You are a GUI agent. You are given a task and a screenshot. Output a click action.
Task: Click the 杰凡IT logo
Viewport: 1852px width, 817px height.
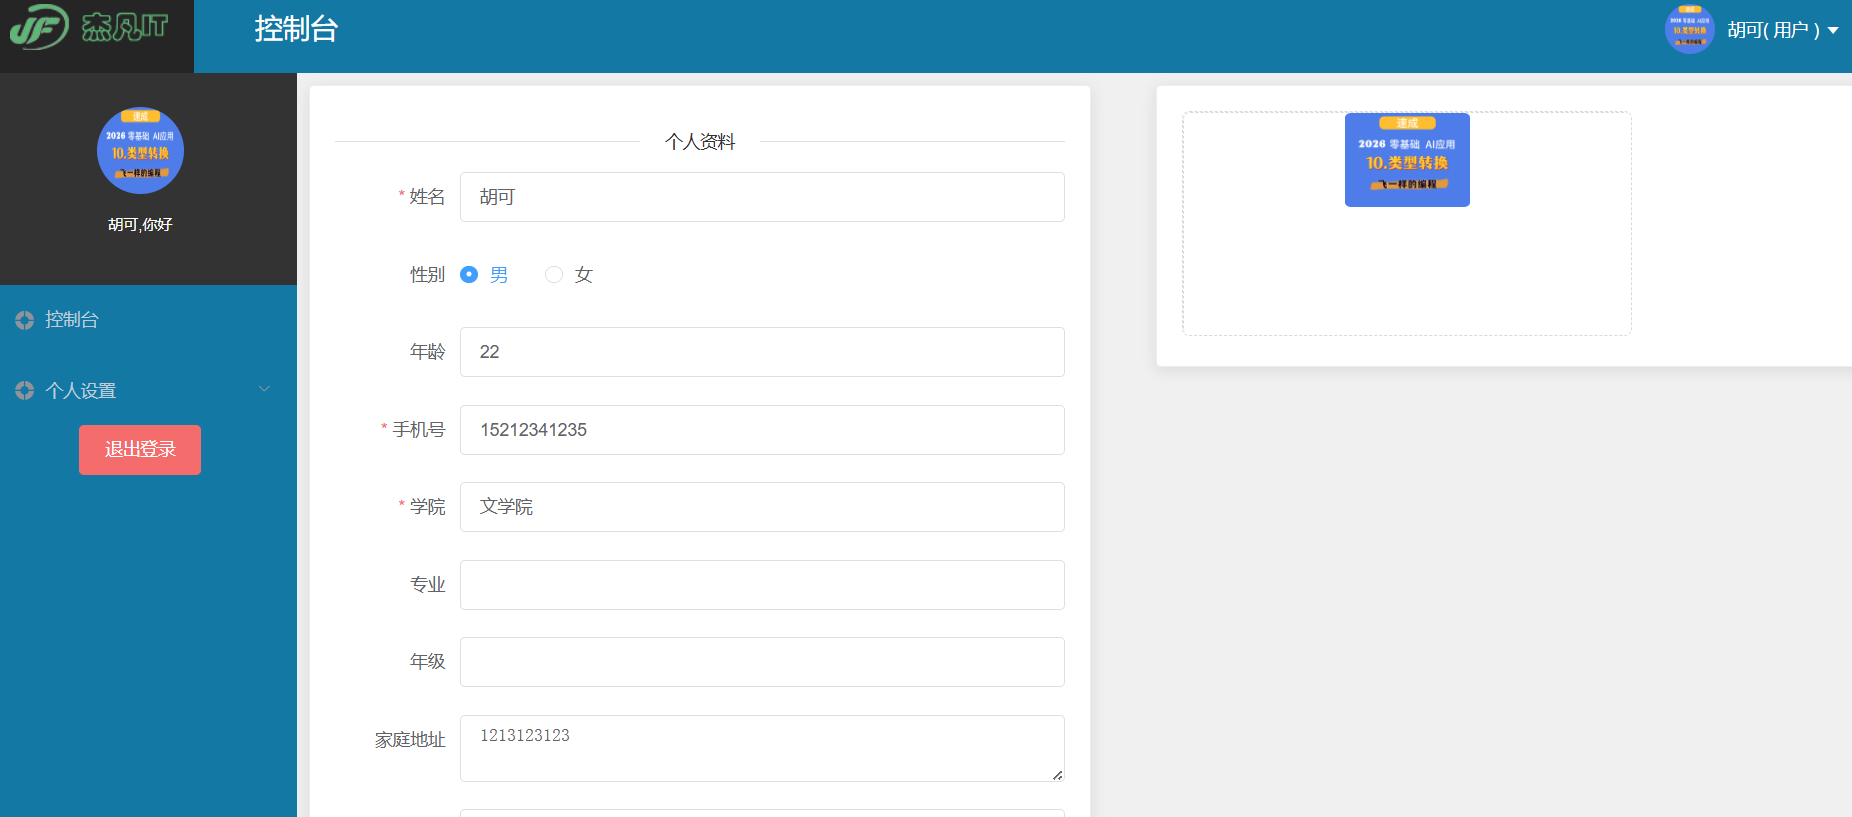tap(89, 27)
